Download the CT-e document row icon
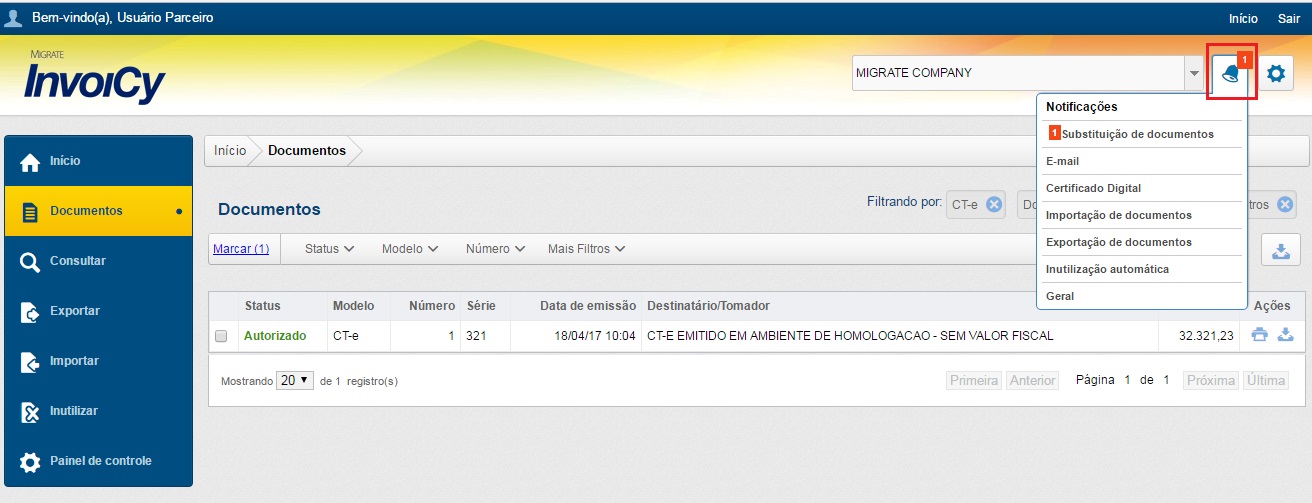 pos(1286,335)
